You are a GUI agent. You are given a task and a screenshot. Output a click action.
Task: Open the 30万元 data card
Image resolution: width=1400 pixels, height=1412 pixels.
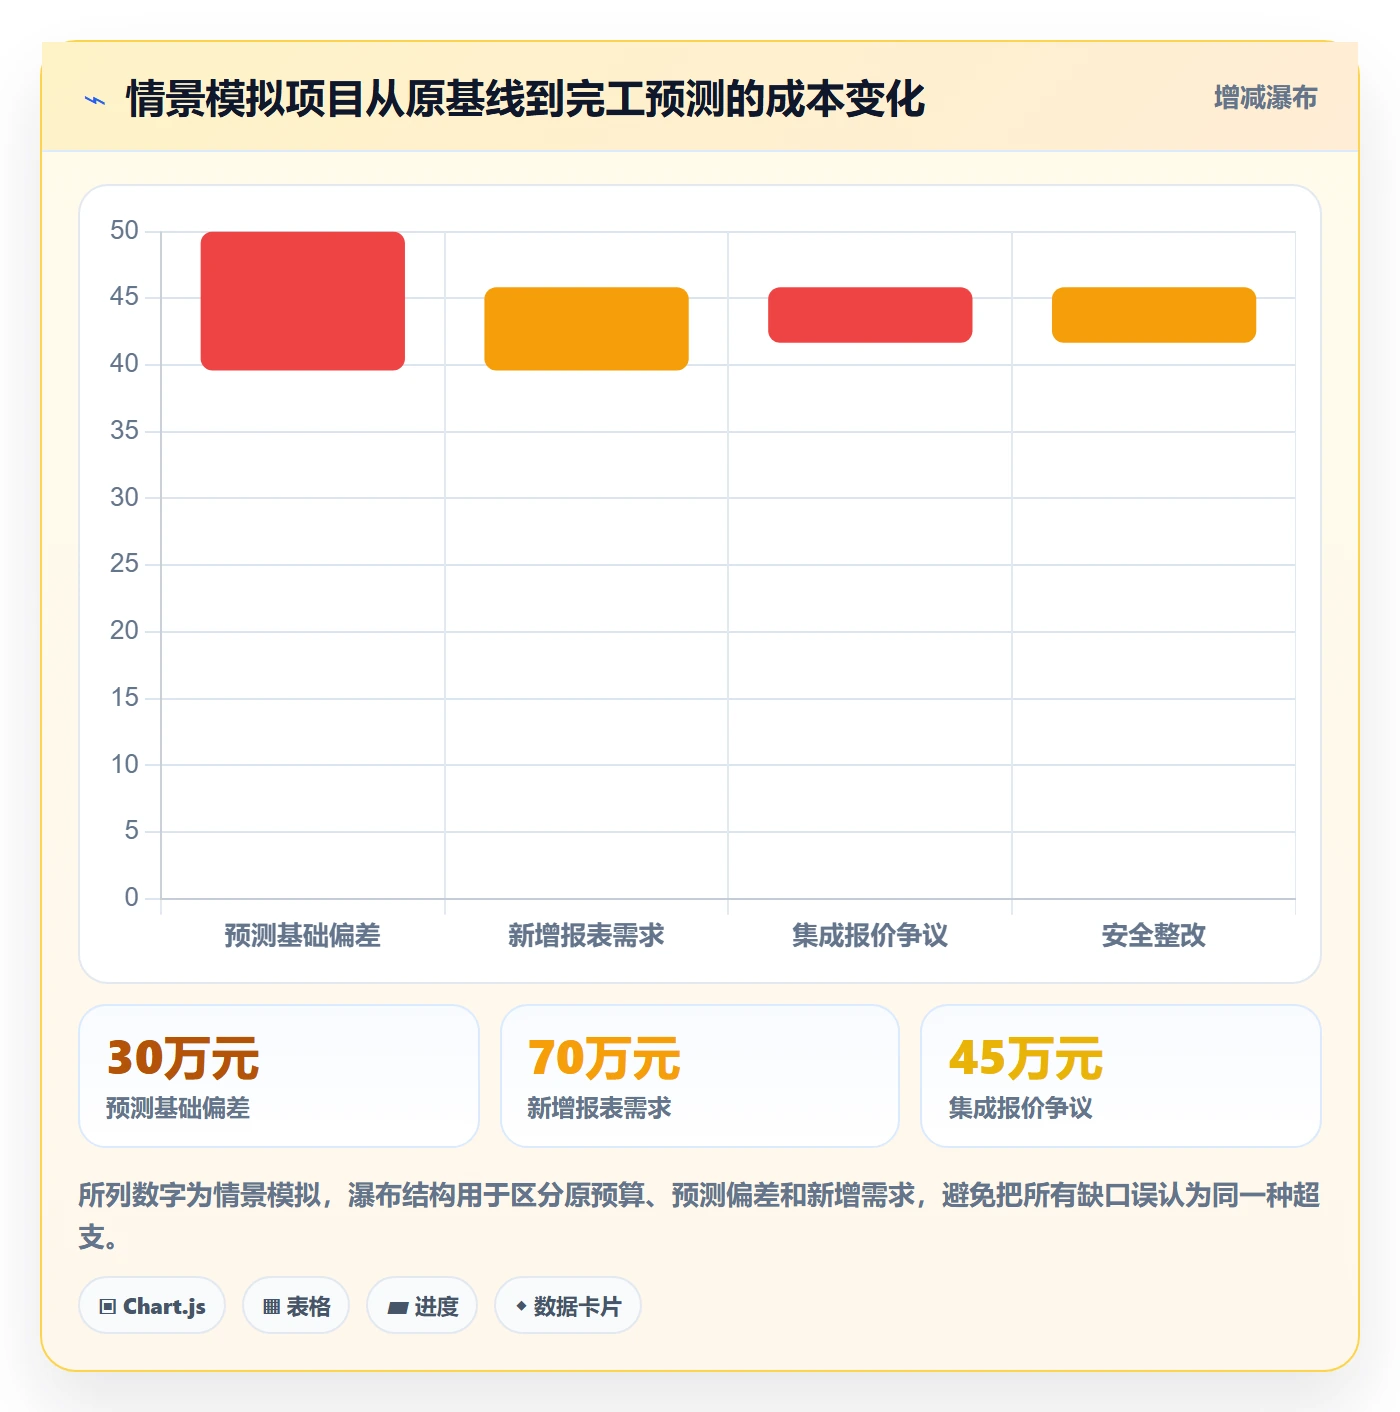point(279,1076)
